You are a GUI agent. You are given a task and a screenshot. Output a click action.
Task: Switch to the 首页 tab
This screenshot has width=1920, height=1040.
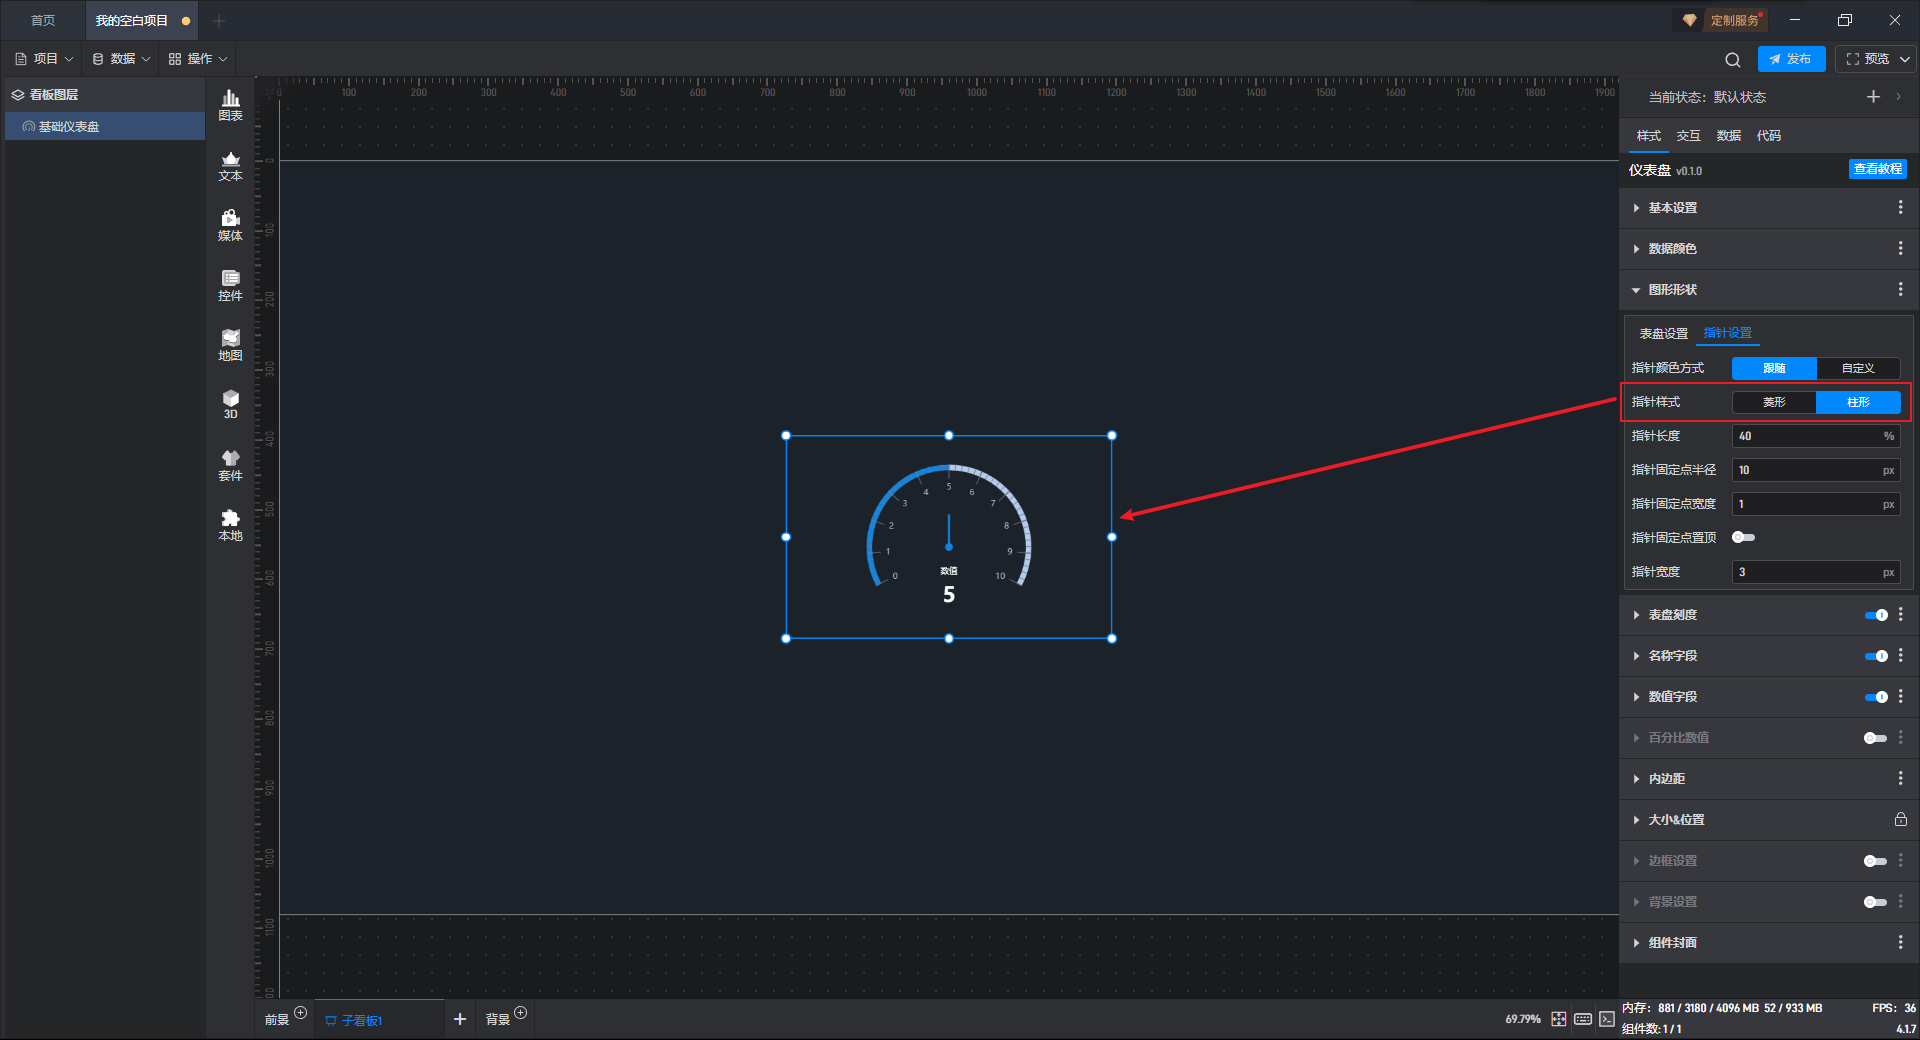pos(43,20)
